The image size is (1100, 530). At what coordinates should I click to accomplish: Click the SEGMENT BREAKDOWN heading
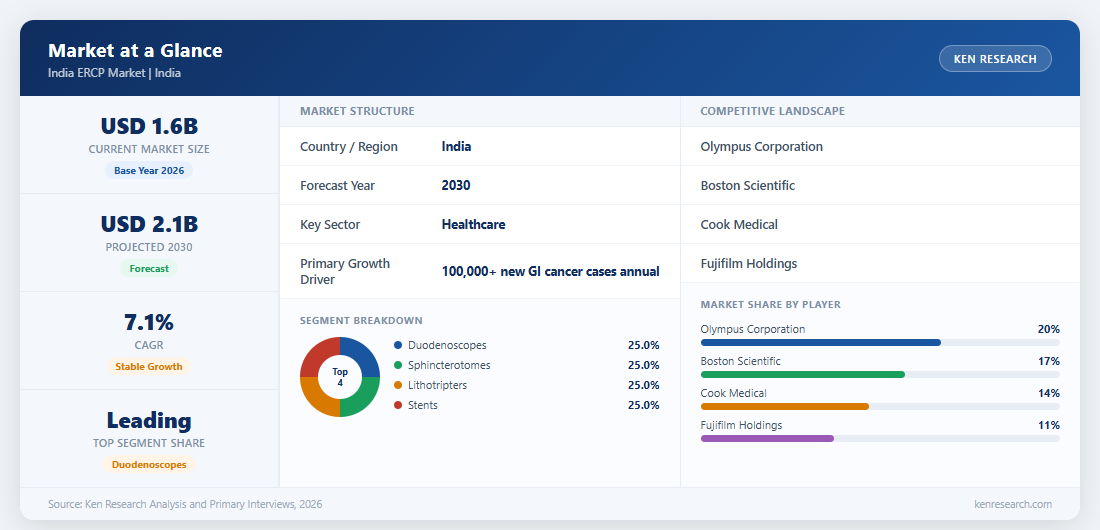361,321
